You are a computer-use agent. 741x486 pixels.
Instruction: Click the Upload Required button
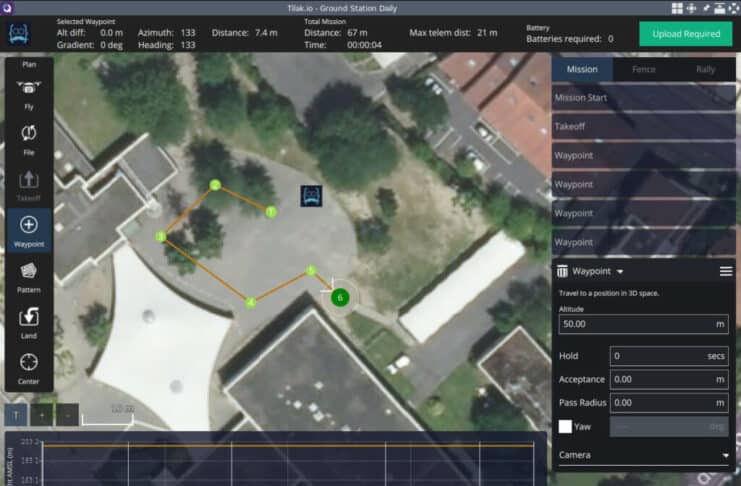tap(686, 34)
